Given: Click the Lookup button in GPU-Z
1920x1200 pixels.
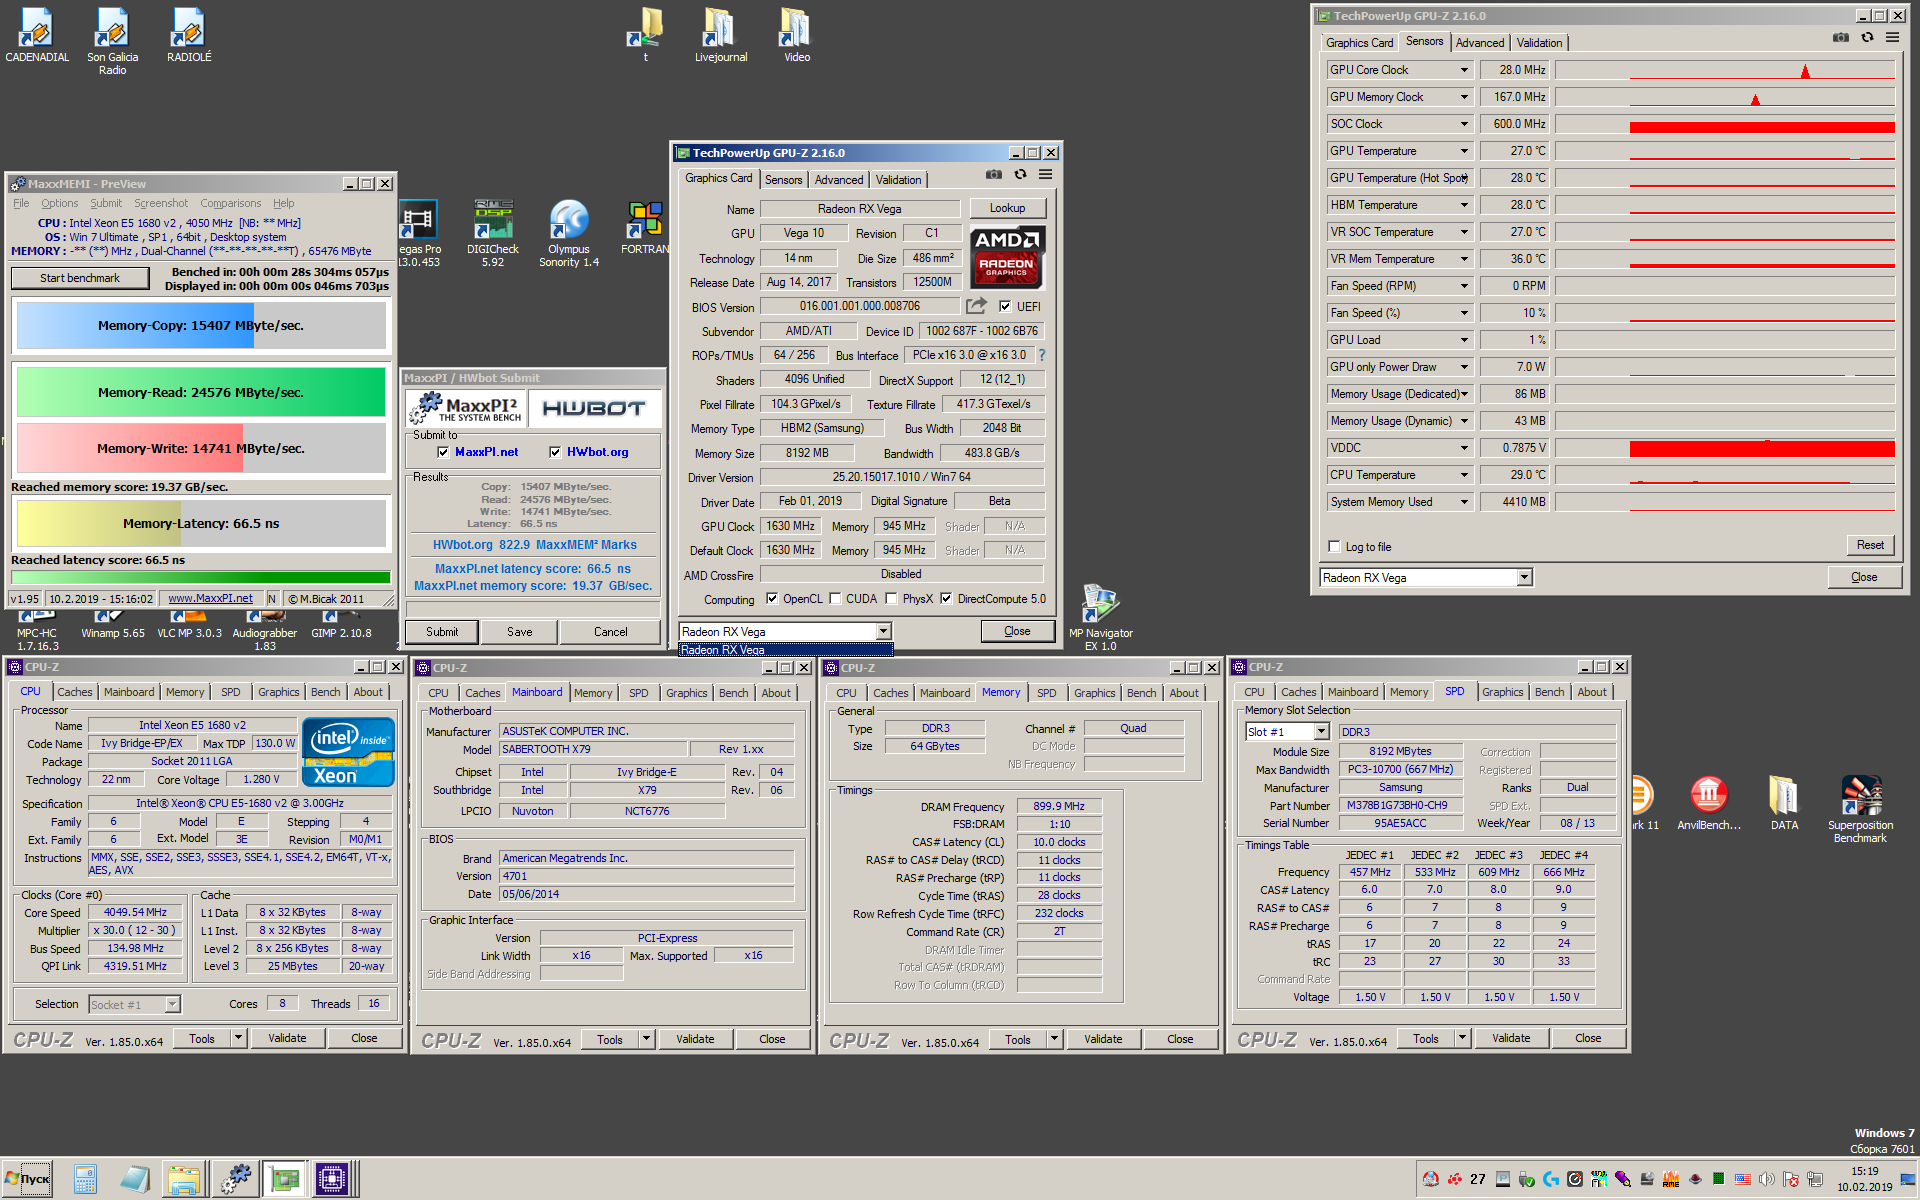Looking at the screenshot, I should click(1007, 208).
